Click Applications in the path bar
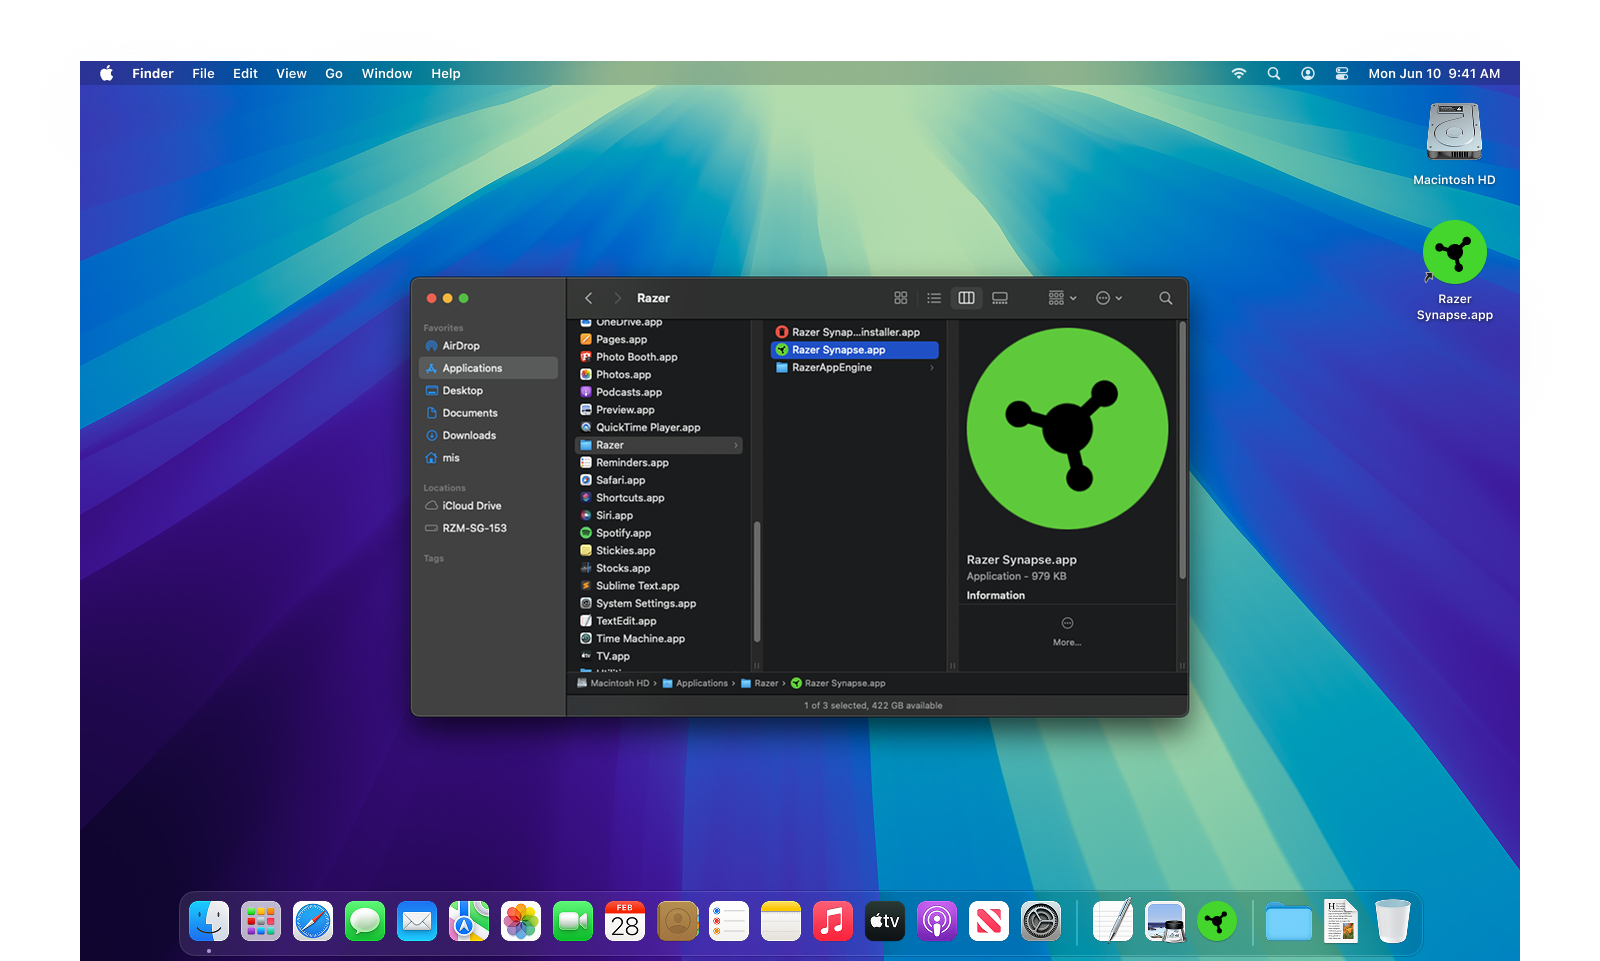 tap(695, 684)
